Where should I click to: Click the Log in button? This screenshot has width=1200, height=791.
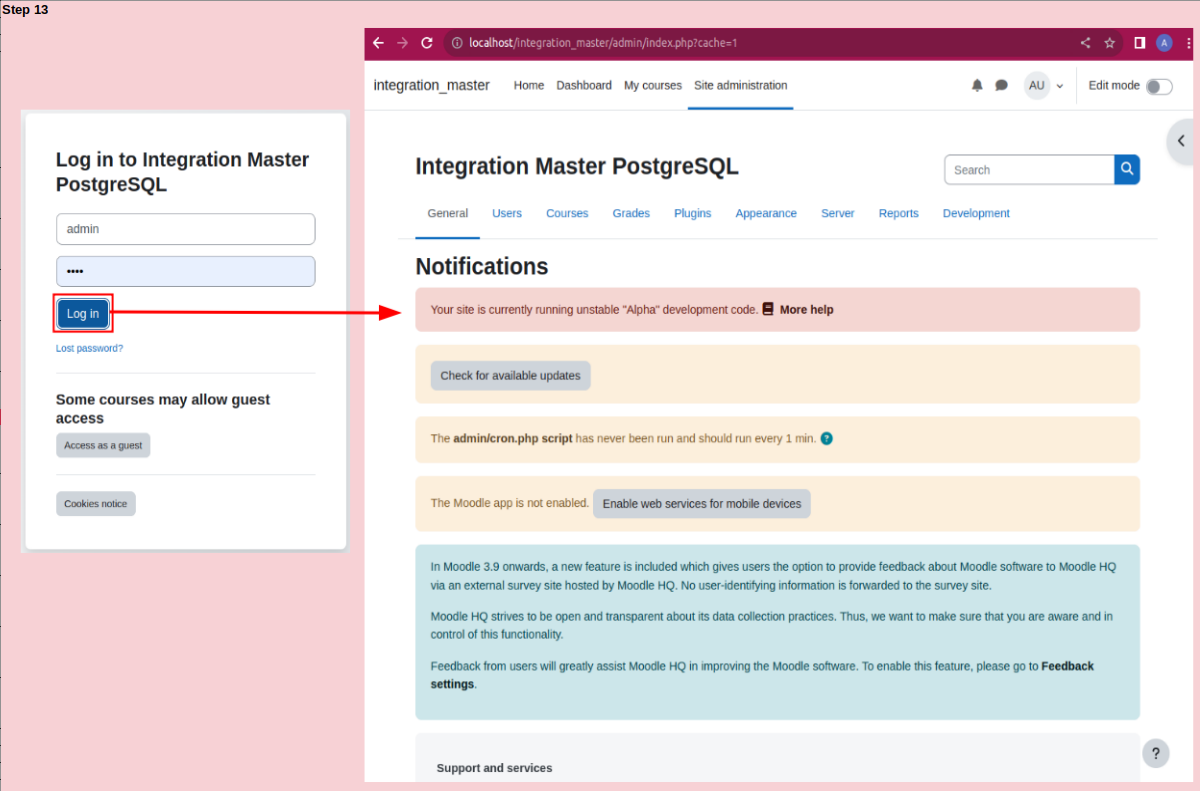[x=83, y=314]
